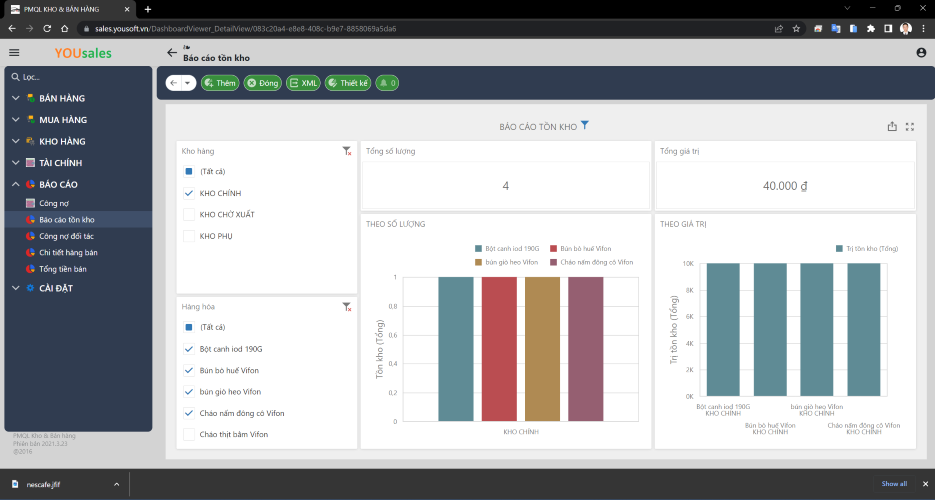
Task: Open a new browser tab
Action: (148, 9)
